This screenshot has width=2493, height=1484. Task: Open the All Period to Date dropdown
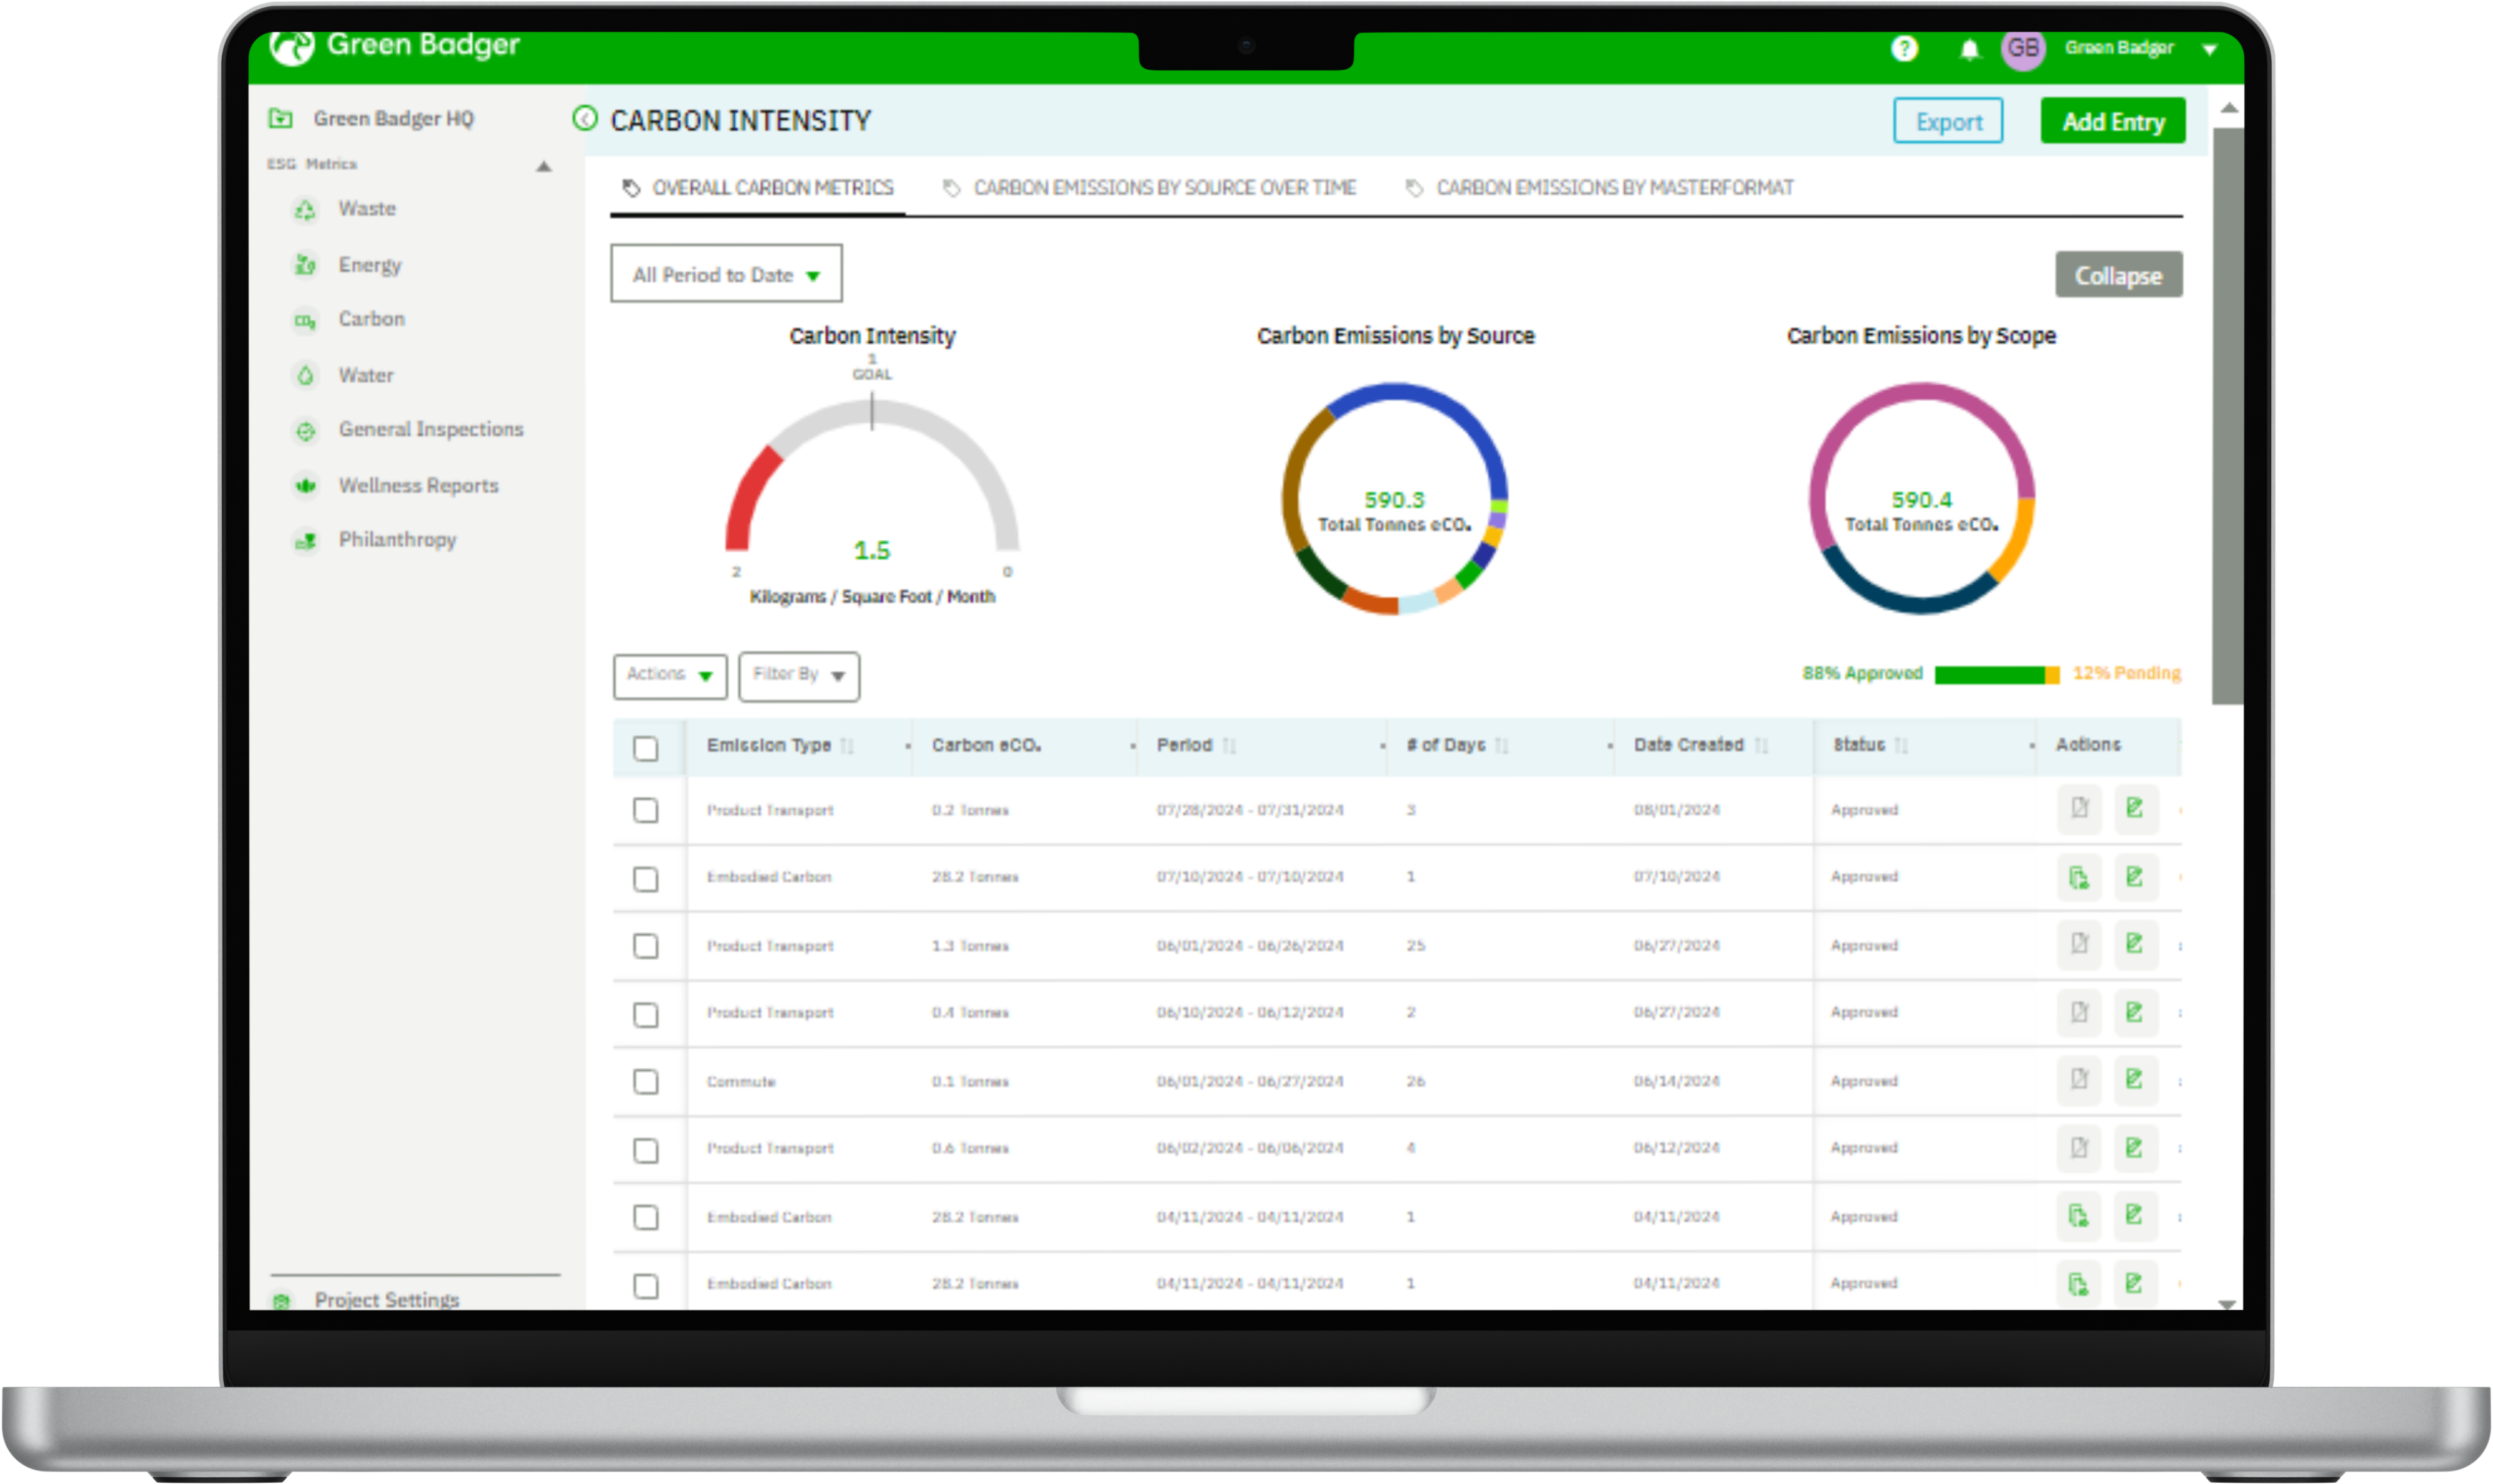(x=726, y=274)
